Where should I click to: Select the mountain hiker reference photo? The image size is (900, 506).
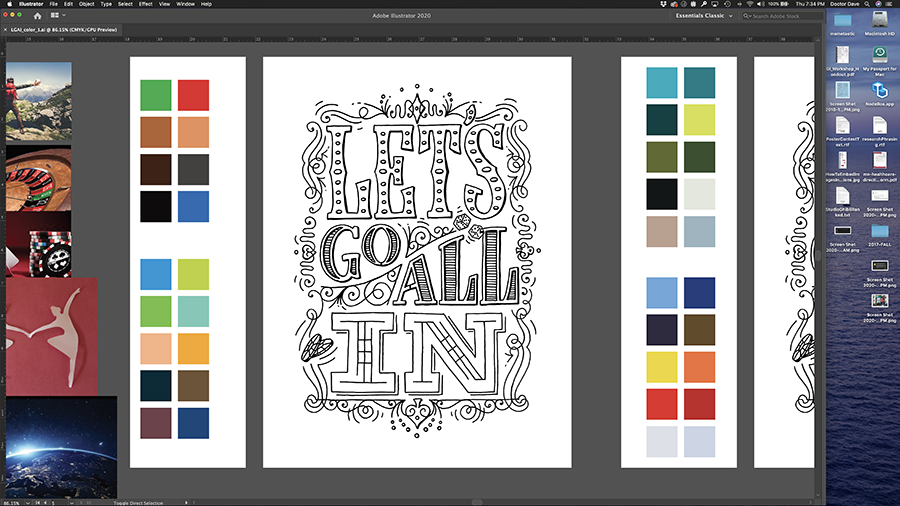point(38,102)
